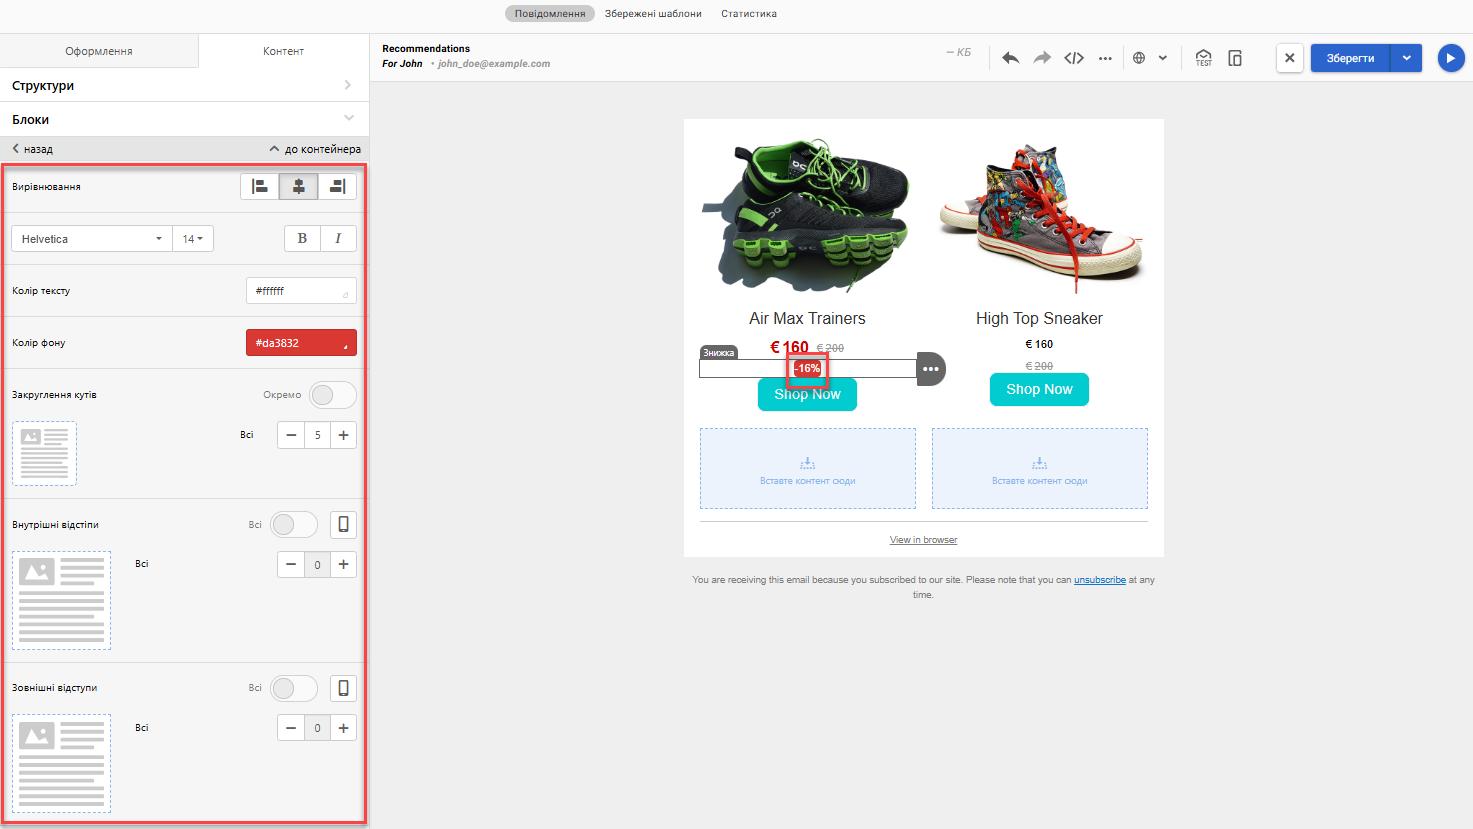
Task: Open View in browser link
Action: [923, 540]
